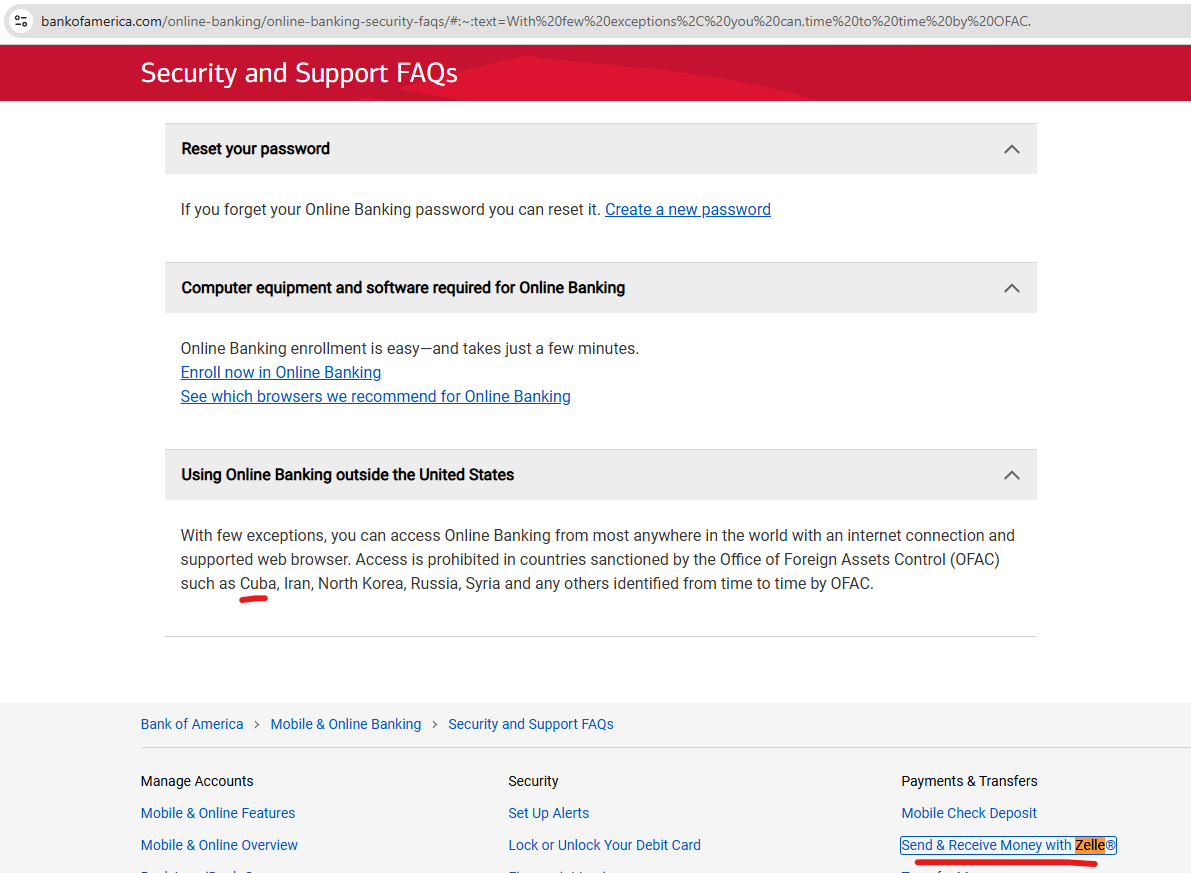Click Using Online Banking outside United States header
Screen dimensions: 1191x873
pos(347,475)
